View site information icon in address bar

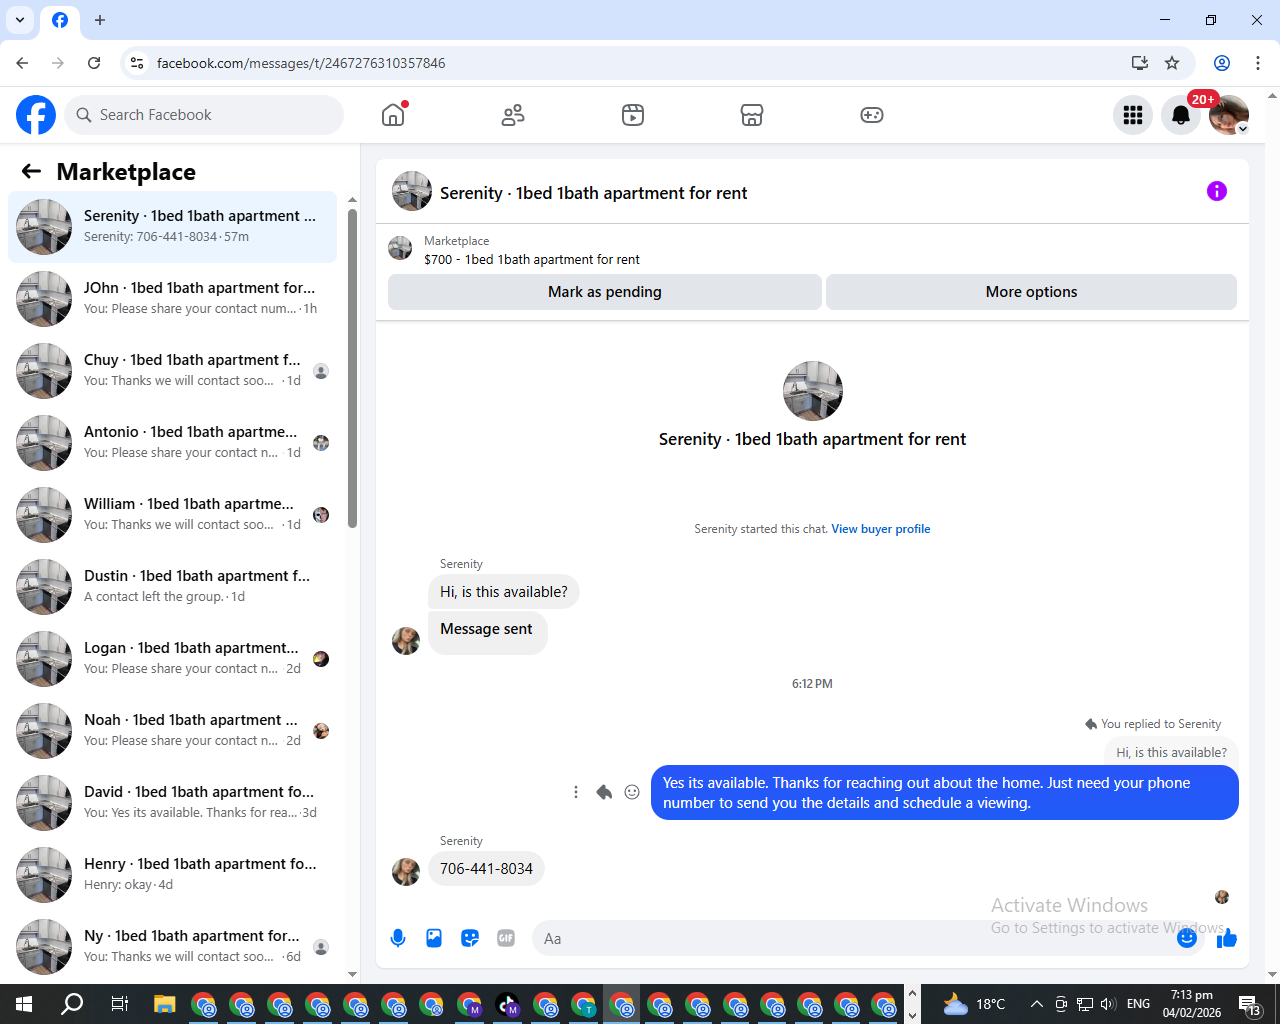point(137,63)
